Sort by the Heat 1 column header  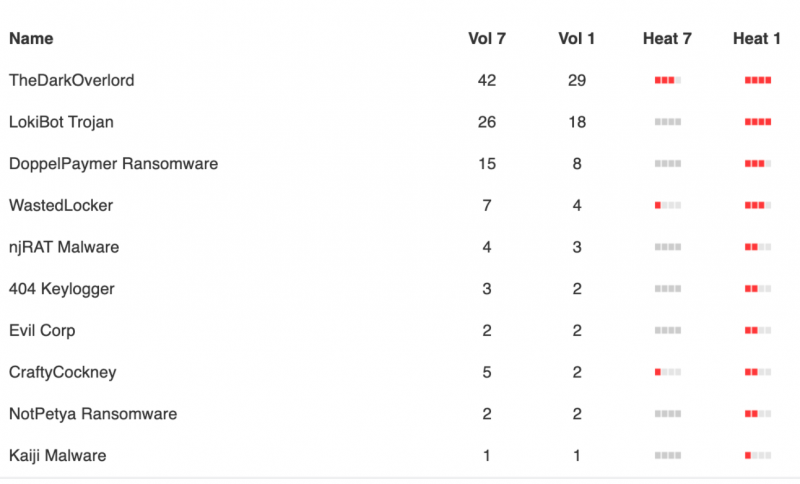click(757, 38)
